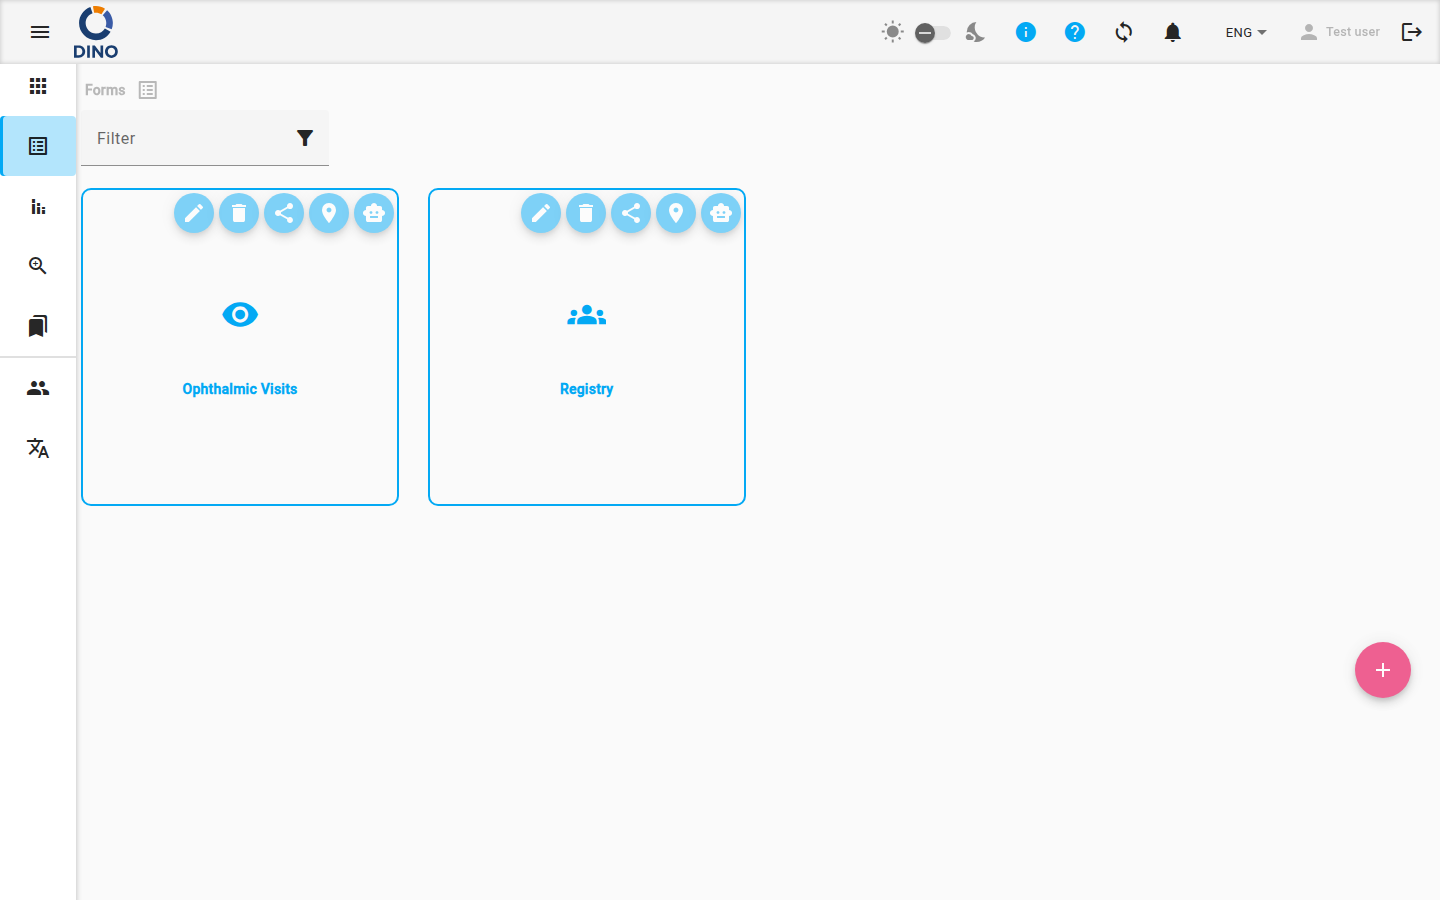Select light mode sun icon
Image resolution: width=1440 pixels, height=900 pixels.
(893, 32)
